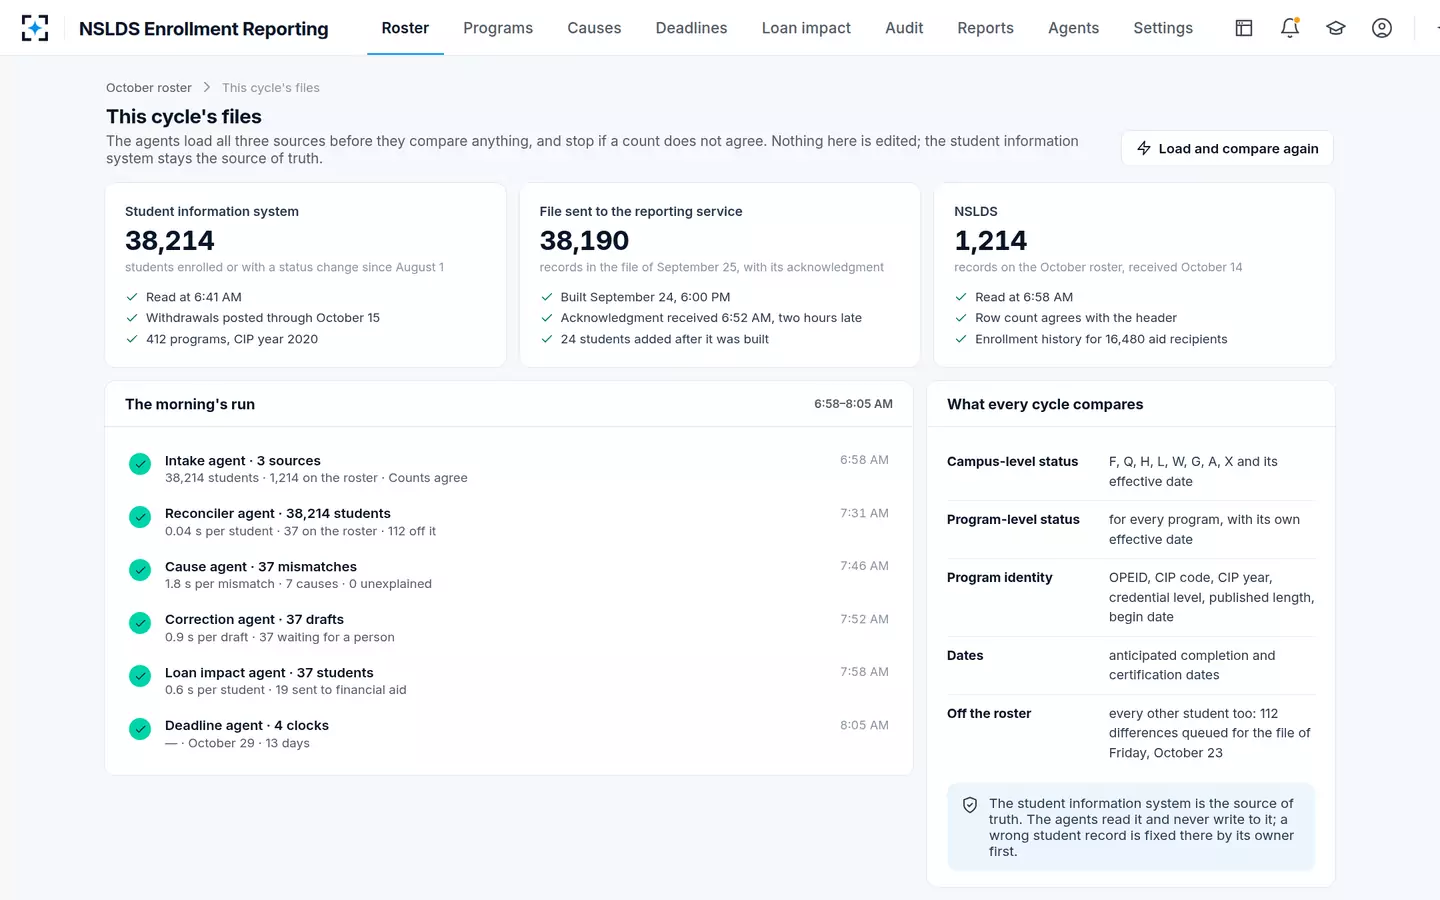View the Reports tab

point(985,28)
